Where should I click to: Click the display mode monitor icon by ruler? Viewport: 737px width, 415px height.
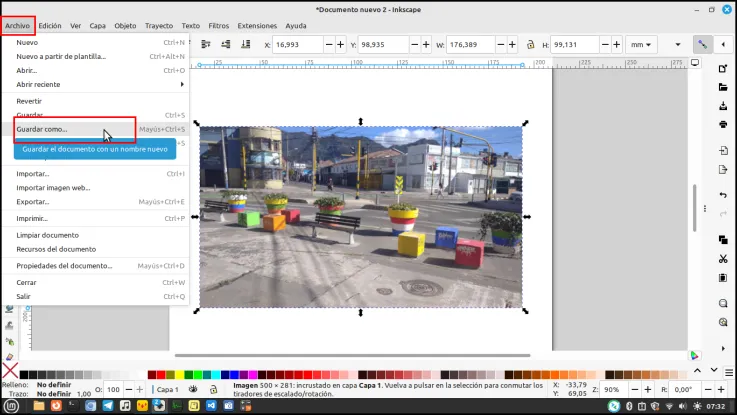[695, 63]
